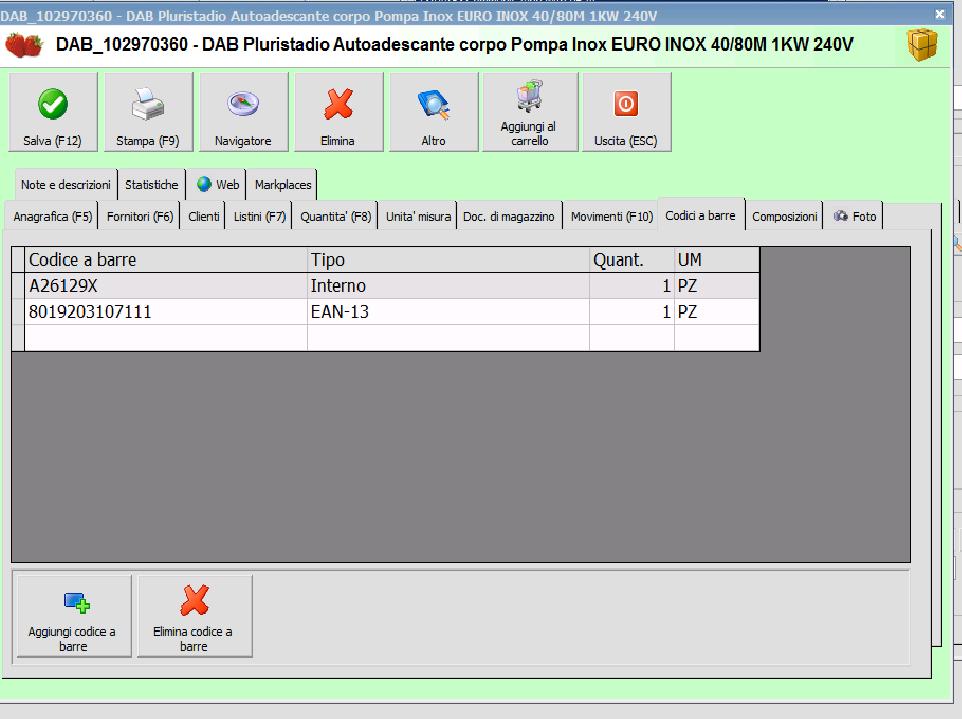The image size is (962, 719).
Task: Open the Unita' misura tab
Action: [x=418, y=217]
